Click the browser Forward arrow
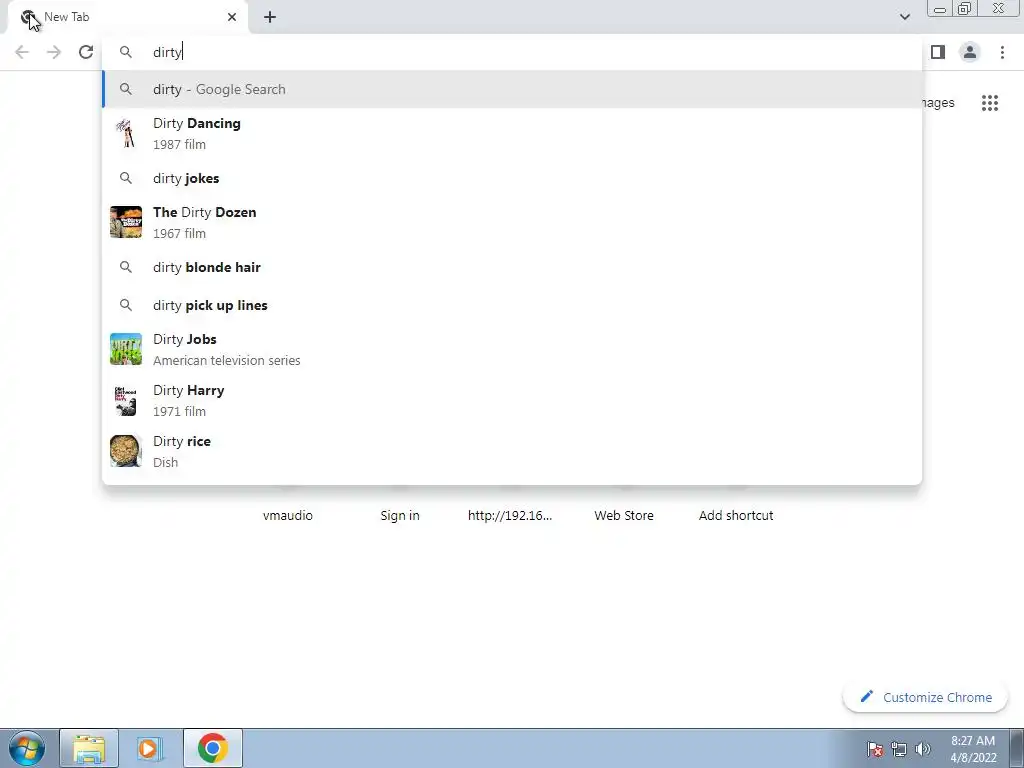 pyautogui.click(x=54, y=52)
